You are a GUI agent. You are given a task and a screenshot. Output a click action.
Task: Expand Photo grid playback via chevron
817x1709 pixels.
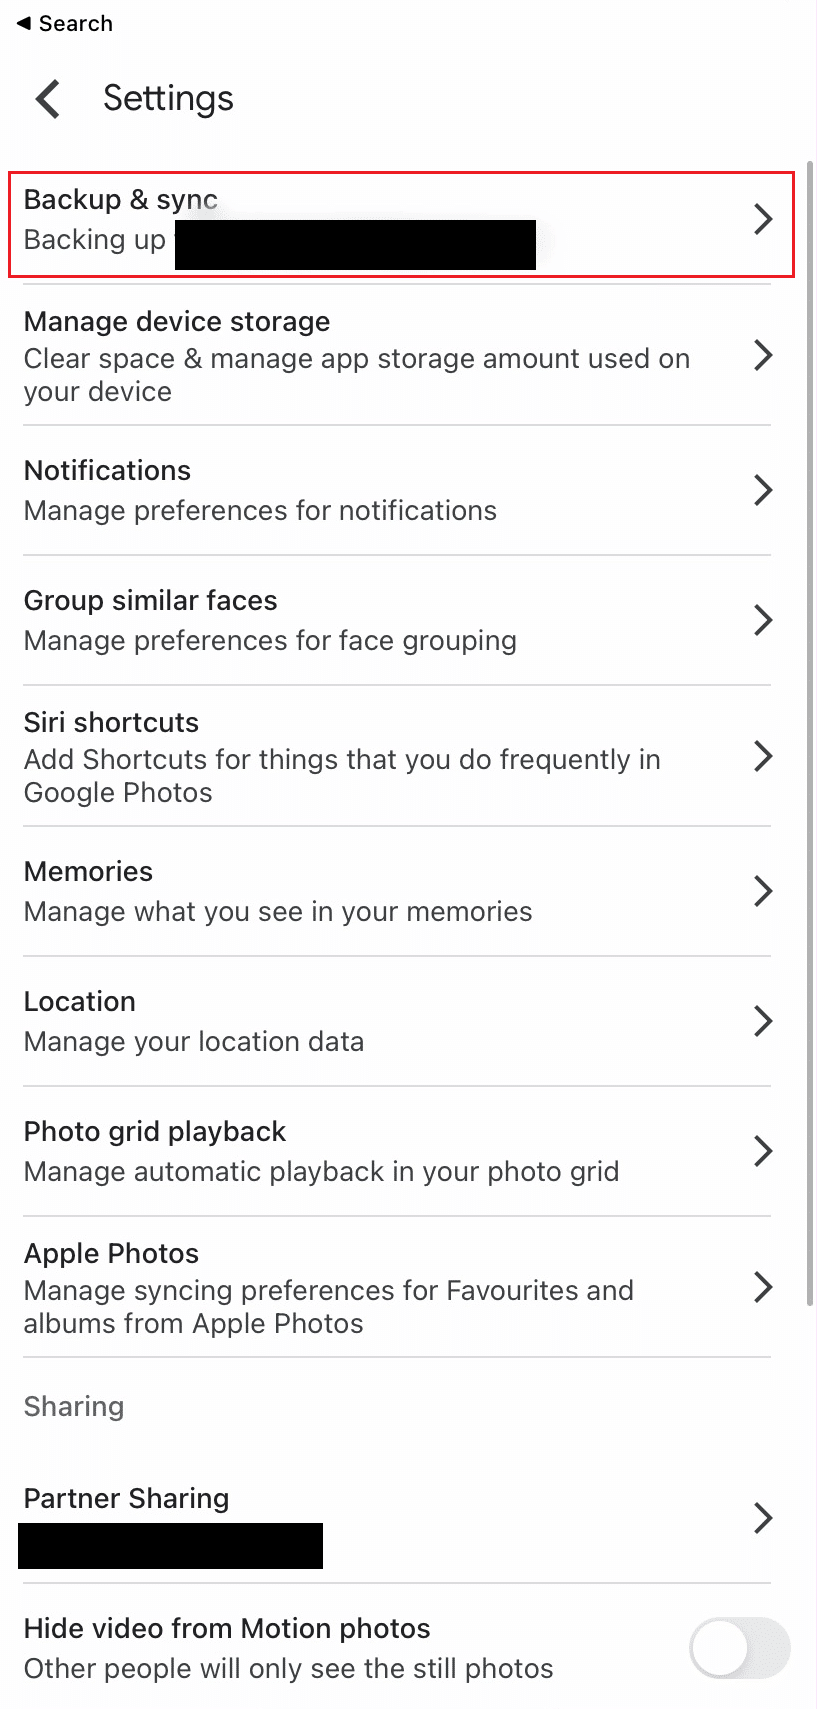point(763,1151)
